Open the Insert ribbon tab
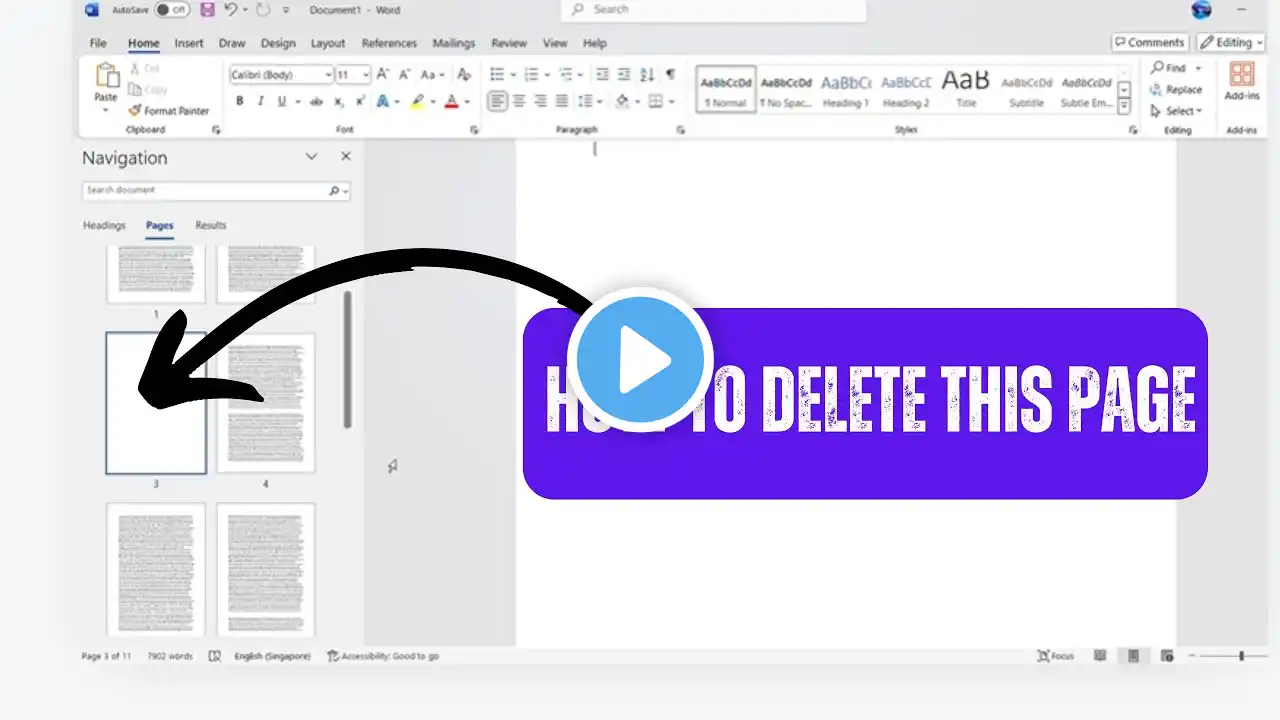This screenshot has height=720, width=1280. (x=189, y=43)
